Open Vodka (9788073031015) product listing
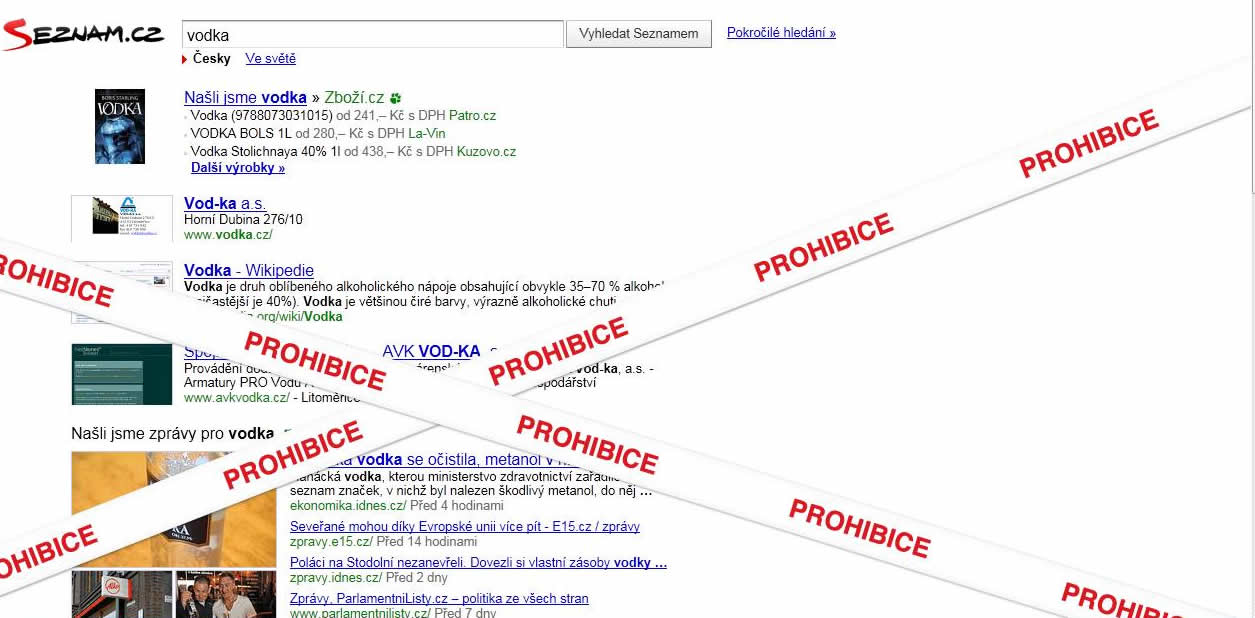The height and width of the screenshot is (618, 1255). (x=261, y=116)
